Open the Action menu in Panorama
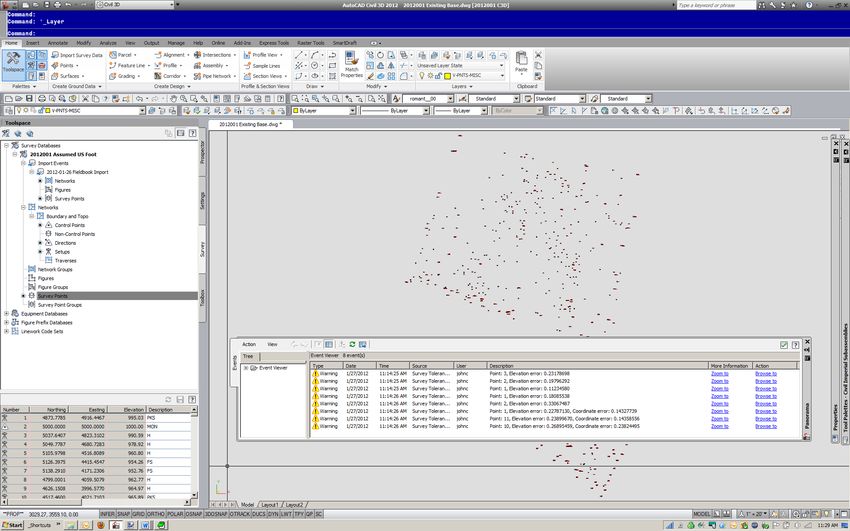Screen dimensions: 850x531 click(249, 345)
